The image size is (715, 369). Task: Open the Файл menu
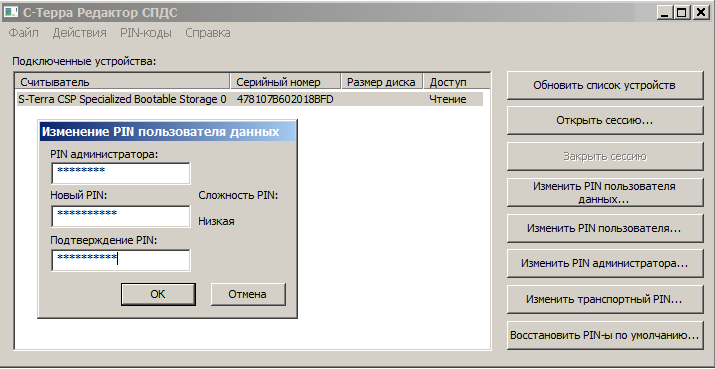click(x=23, y=33)
